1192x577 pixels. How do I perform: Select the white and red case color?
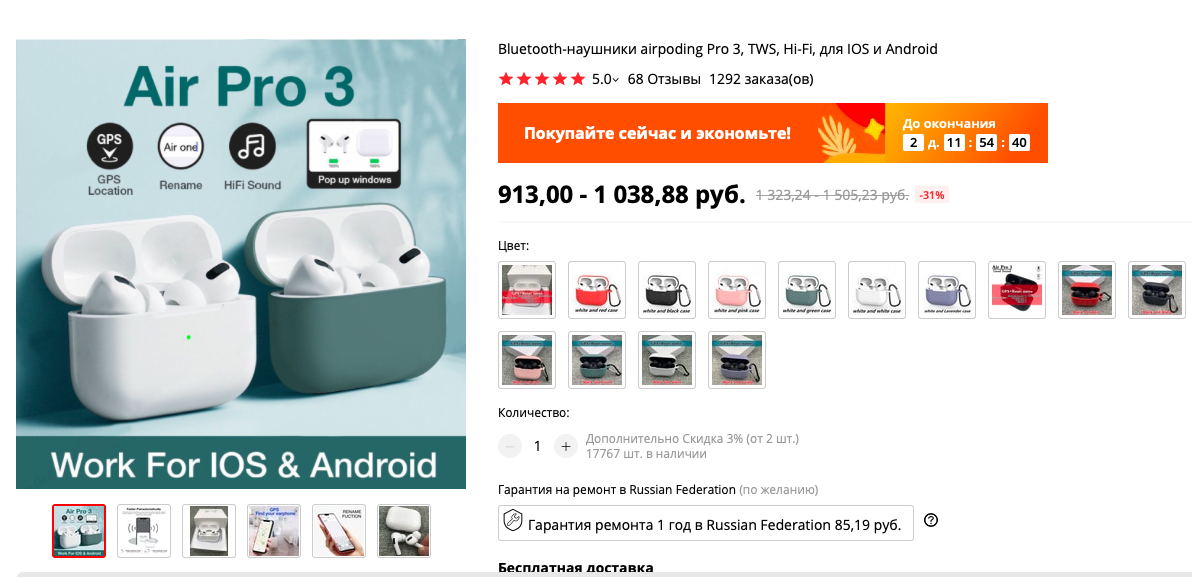(597, 290)
